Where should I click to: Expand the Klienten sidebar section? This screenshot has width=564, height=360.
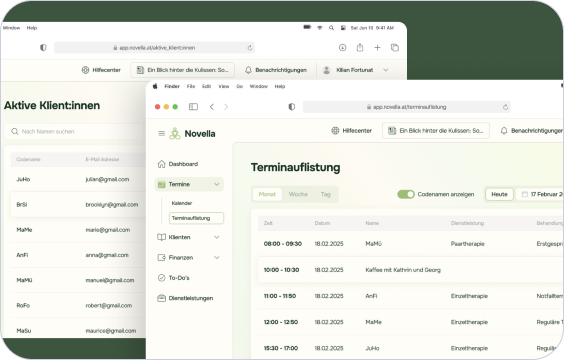(189, 237)
